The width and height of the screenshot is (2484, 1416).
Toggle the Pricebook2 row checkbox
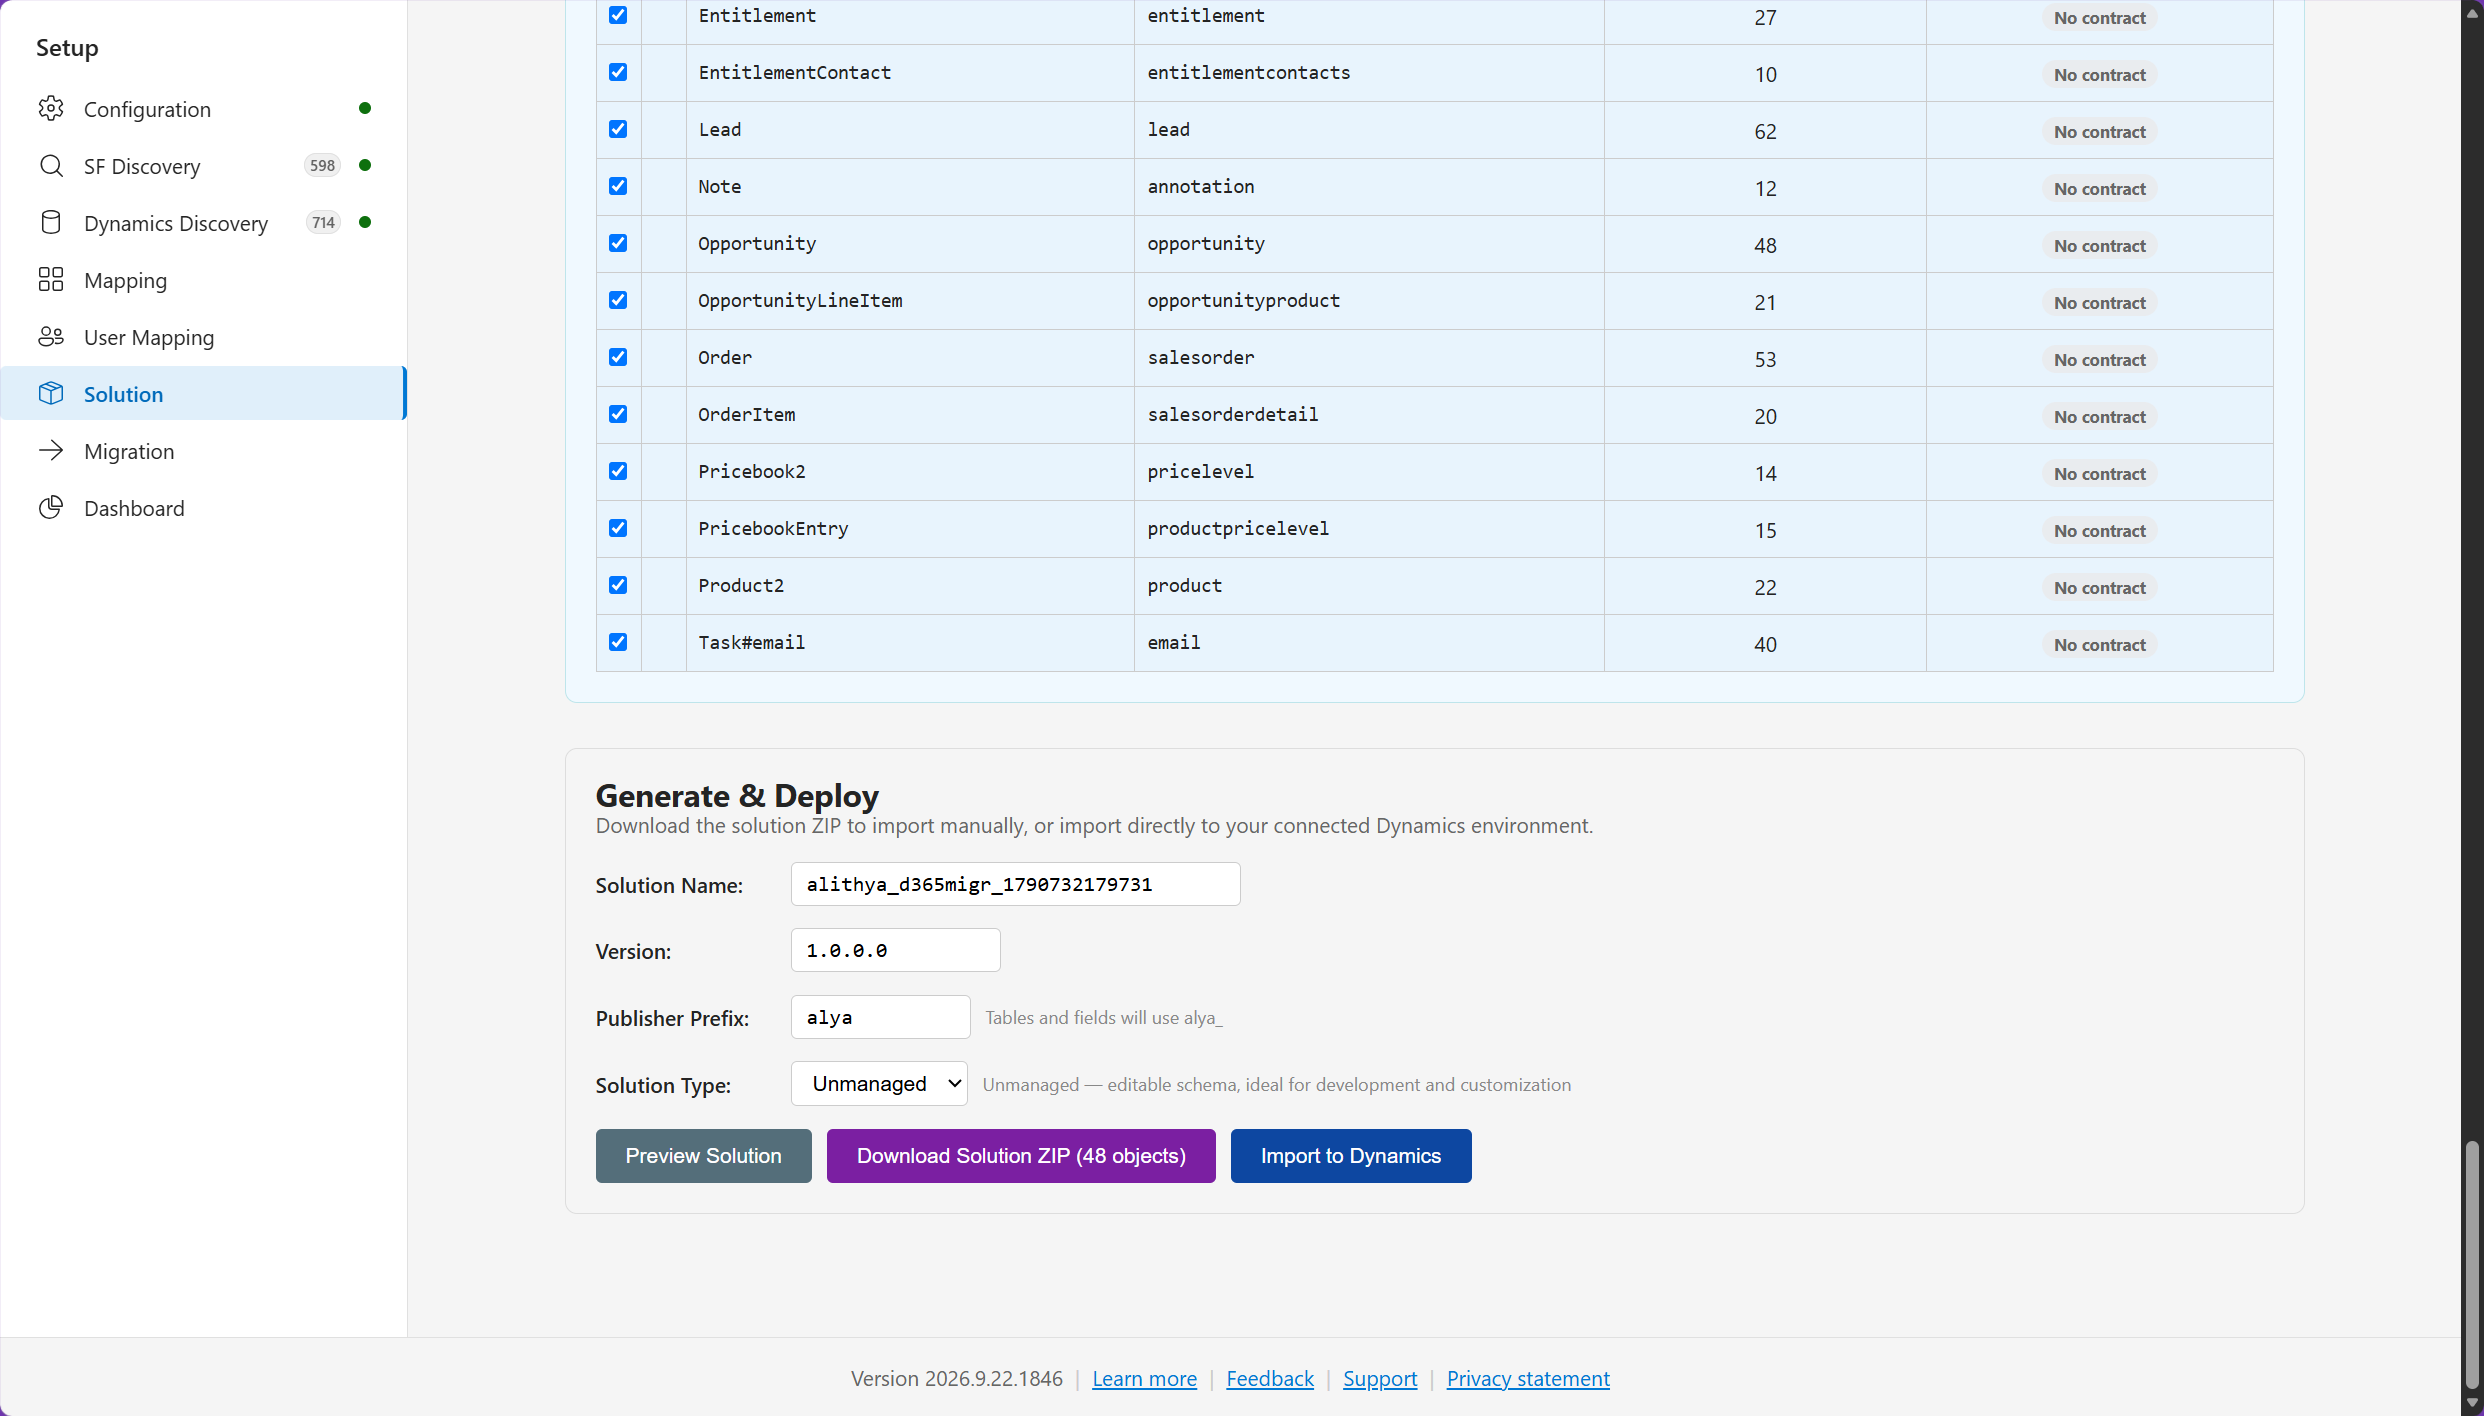tap(618, 471)
